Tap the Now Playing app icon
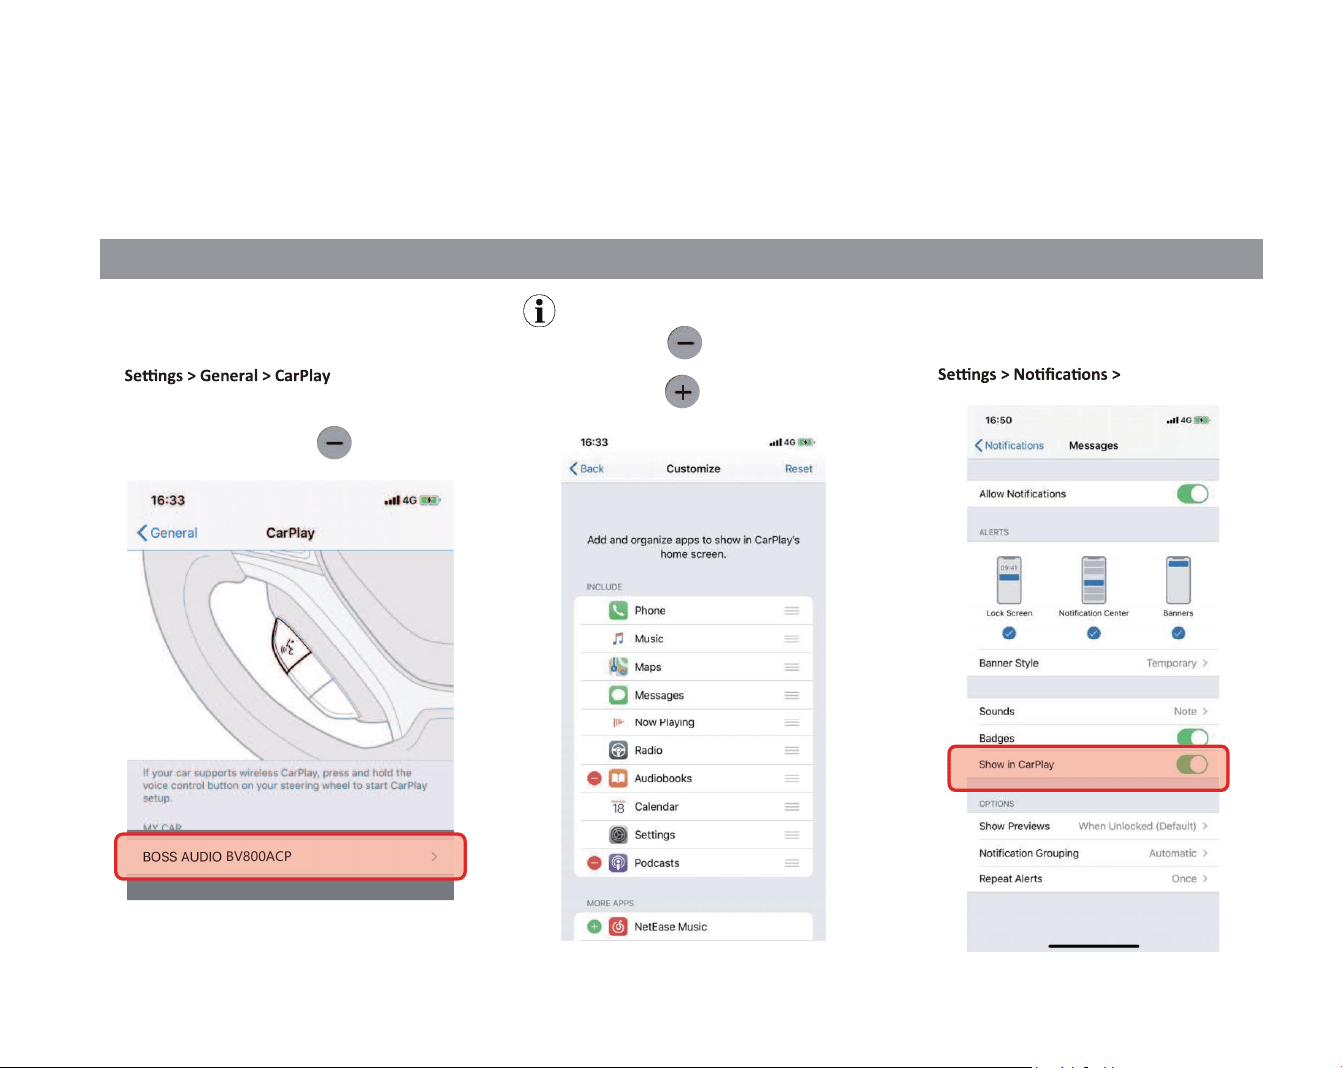This screenshot has width=1342, height=1068. [x=618, y=722]
